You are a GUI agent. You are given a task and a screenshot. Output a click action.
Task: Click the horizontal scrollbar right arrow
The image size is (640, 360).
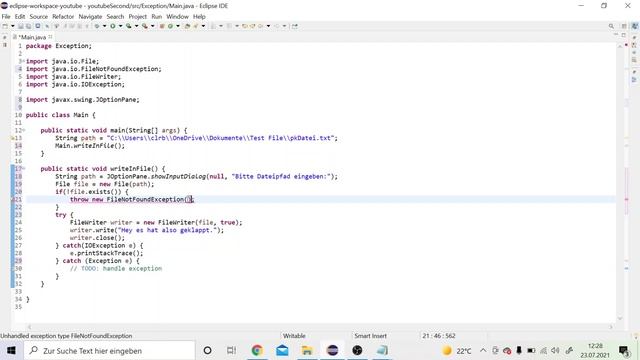pyautogui.click(x=611, y=327)
